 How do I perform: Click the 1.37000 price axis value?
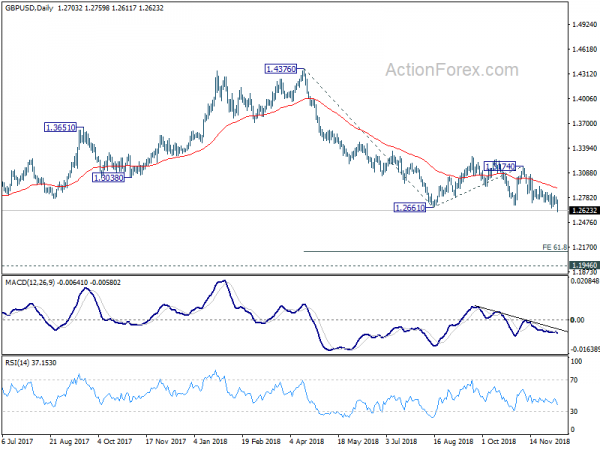[x=585, y=124]
